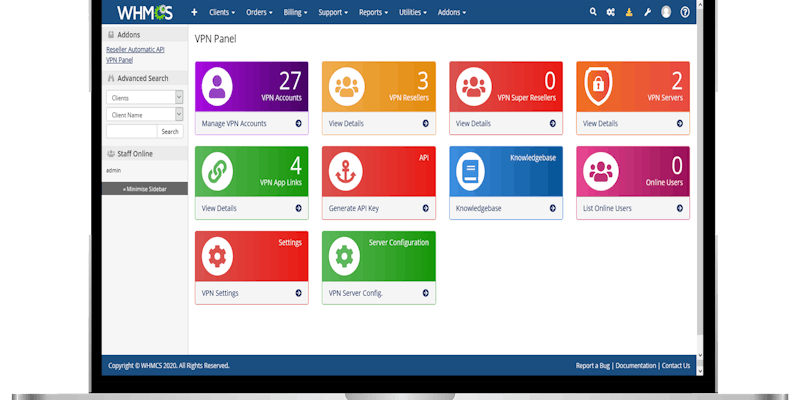Viewport: 800px width, 400px height.
Task: Open the Reports menu
Action: pyautogui.click(x=373, y=12)
